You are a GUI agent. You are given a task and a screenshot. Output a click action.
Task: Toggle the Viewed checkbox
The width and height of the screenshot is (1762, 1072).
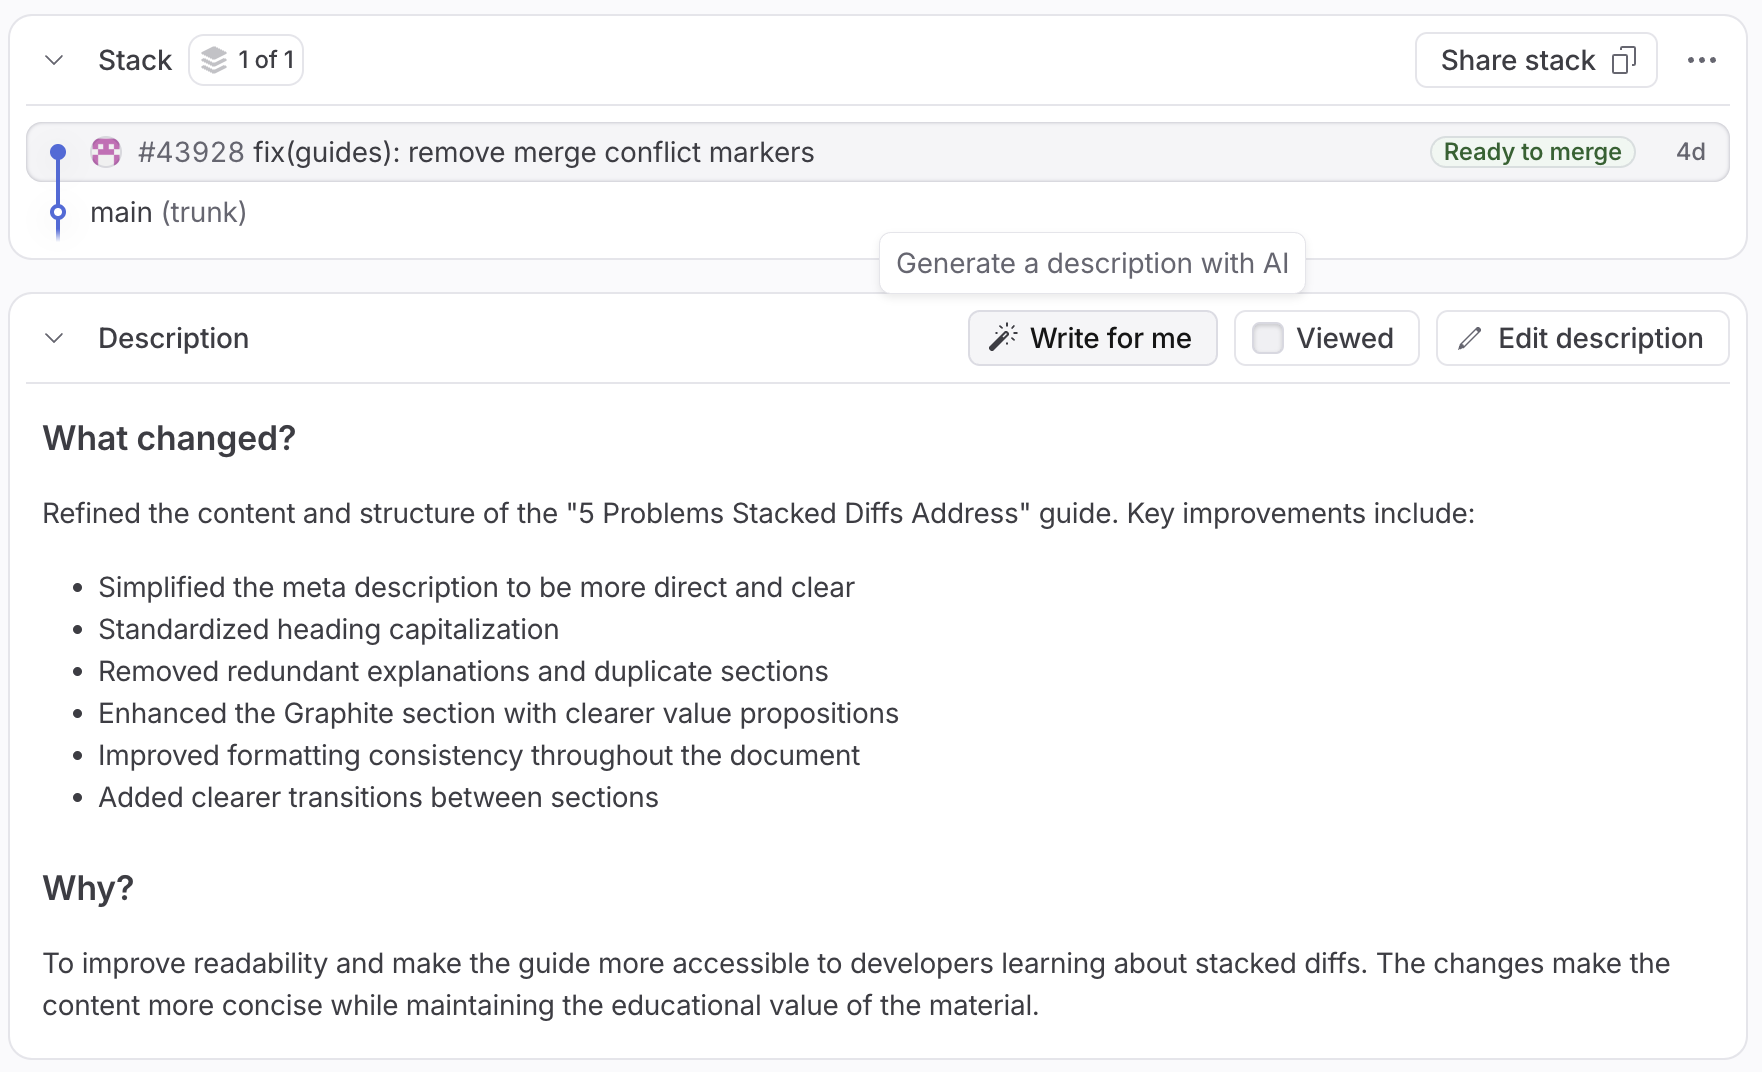point(1268,338)
